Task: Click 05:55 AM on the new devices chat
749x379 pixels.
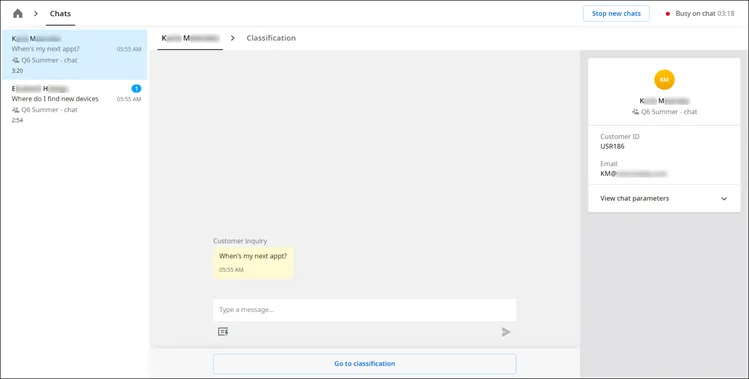Action: [x=129, y=99]
